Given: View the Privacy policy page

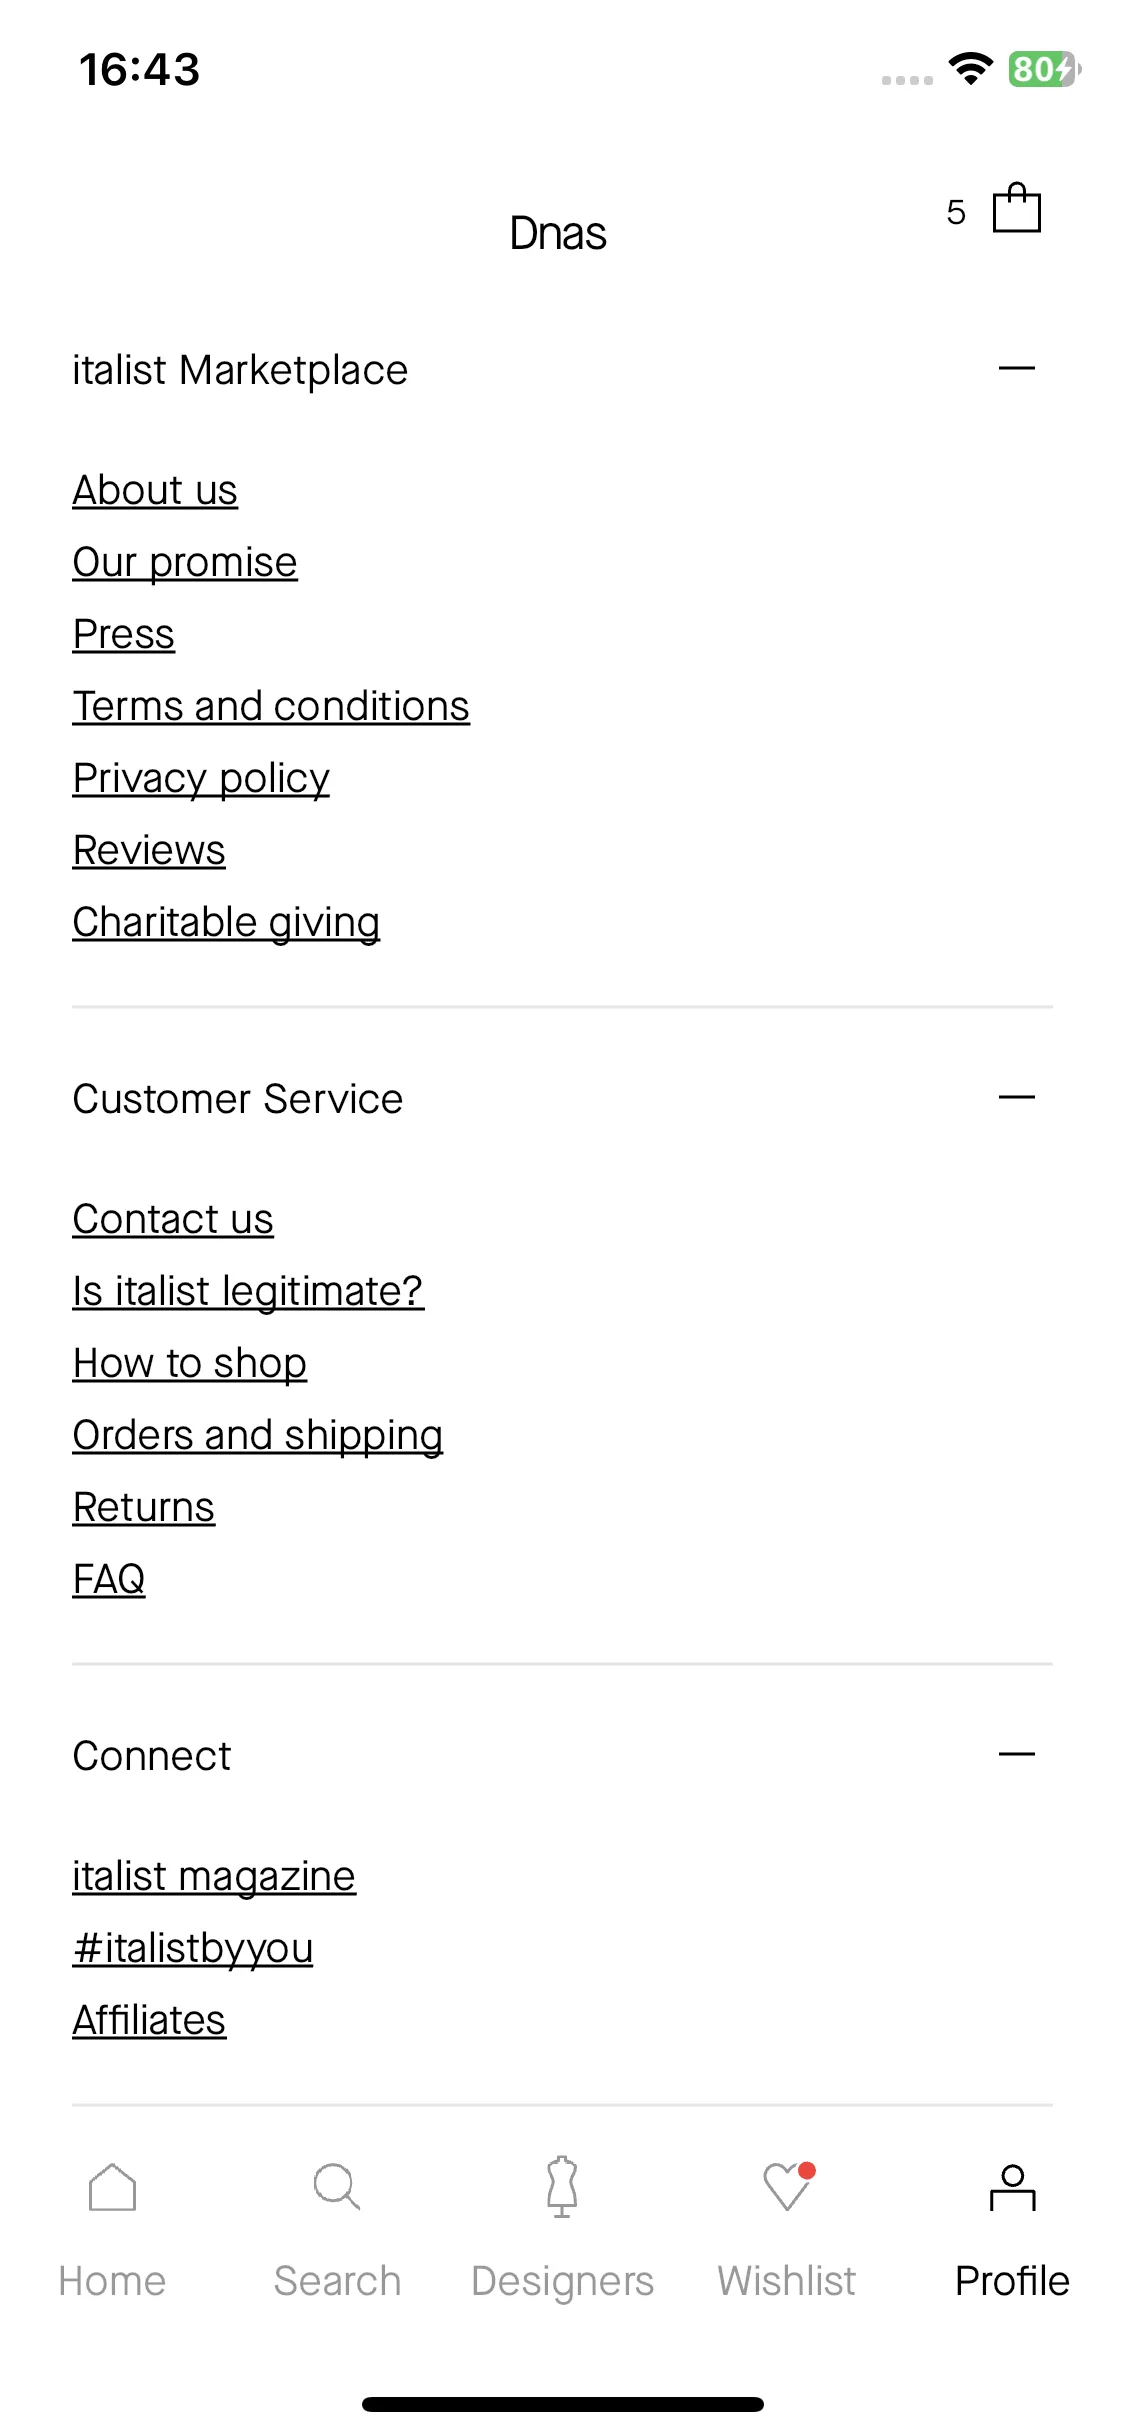Looking at the screenshot, I should click(201, 779).
